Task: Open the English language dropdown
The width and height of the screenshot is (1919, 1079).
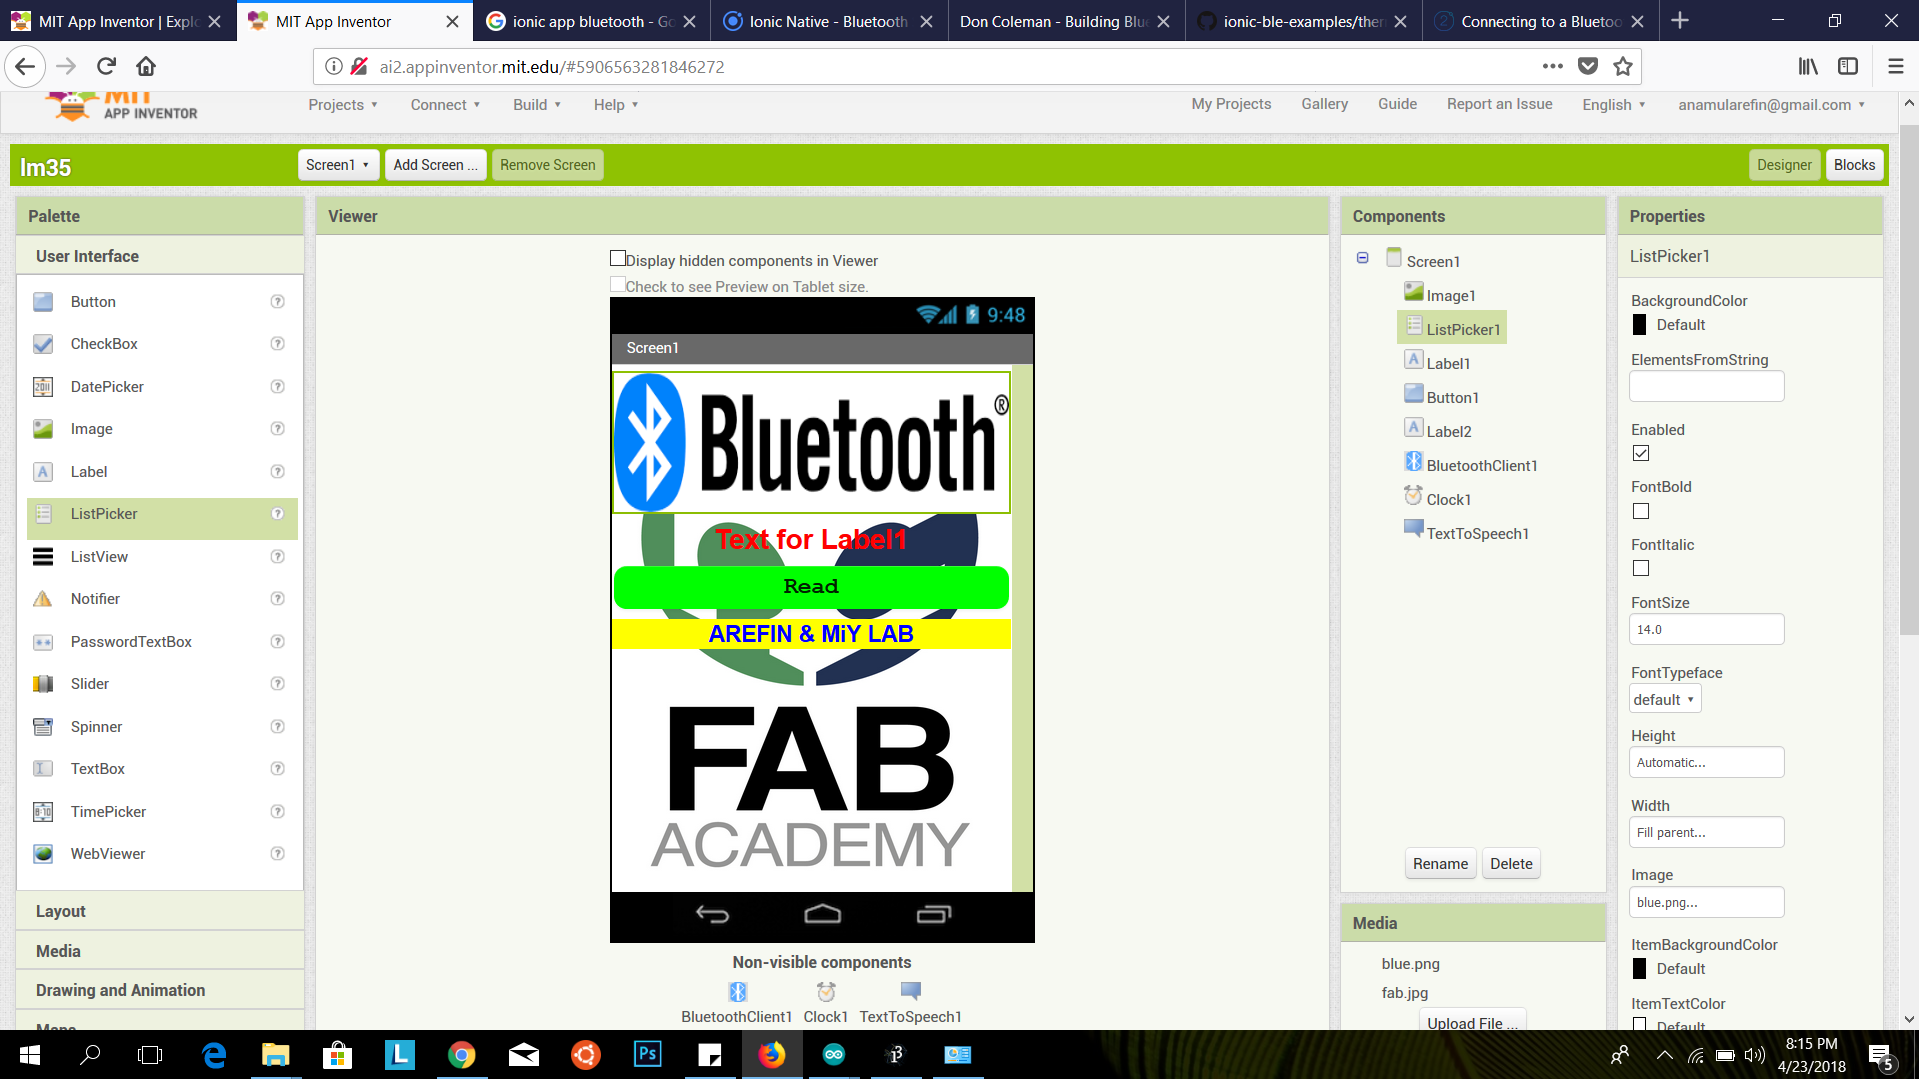Action: (1613, 105)
